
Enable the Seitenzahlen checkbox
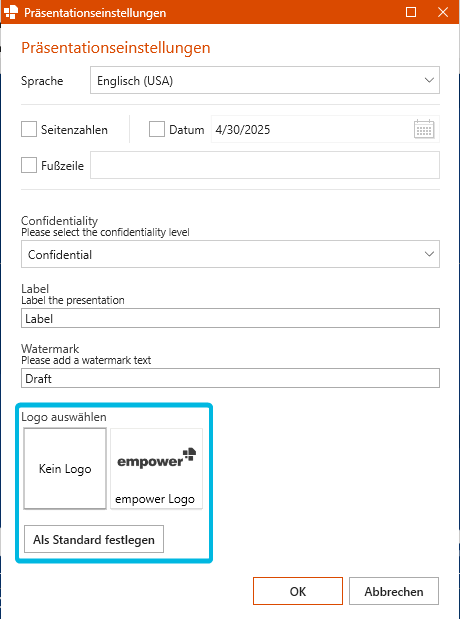(29, 129)
